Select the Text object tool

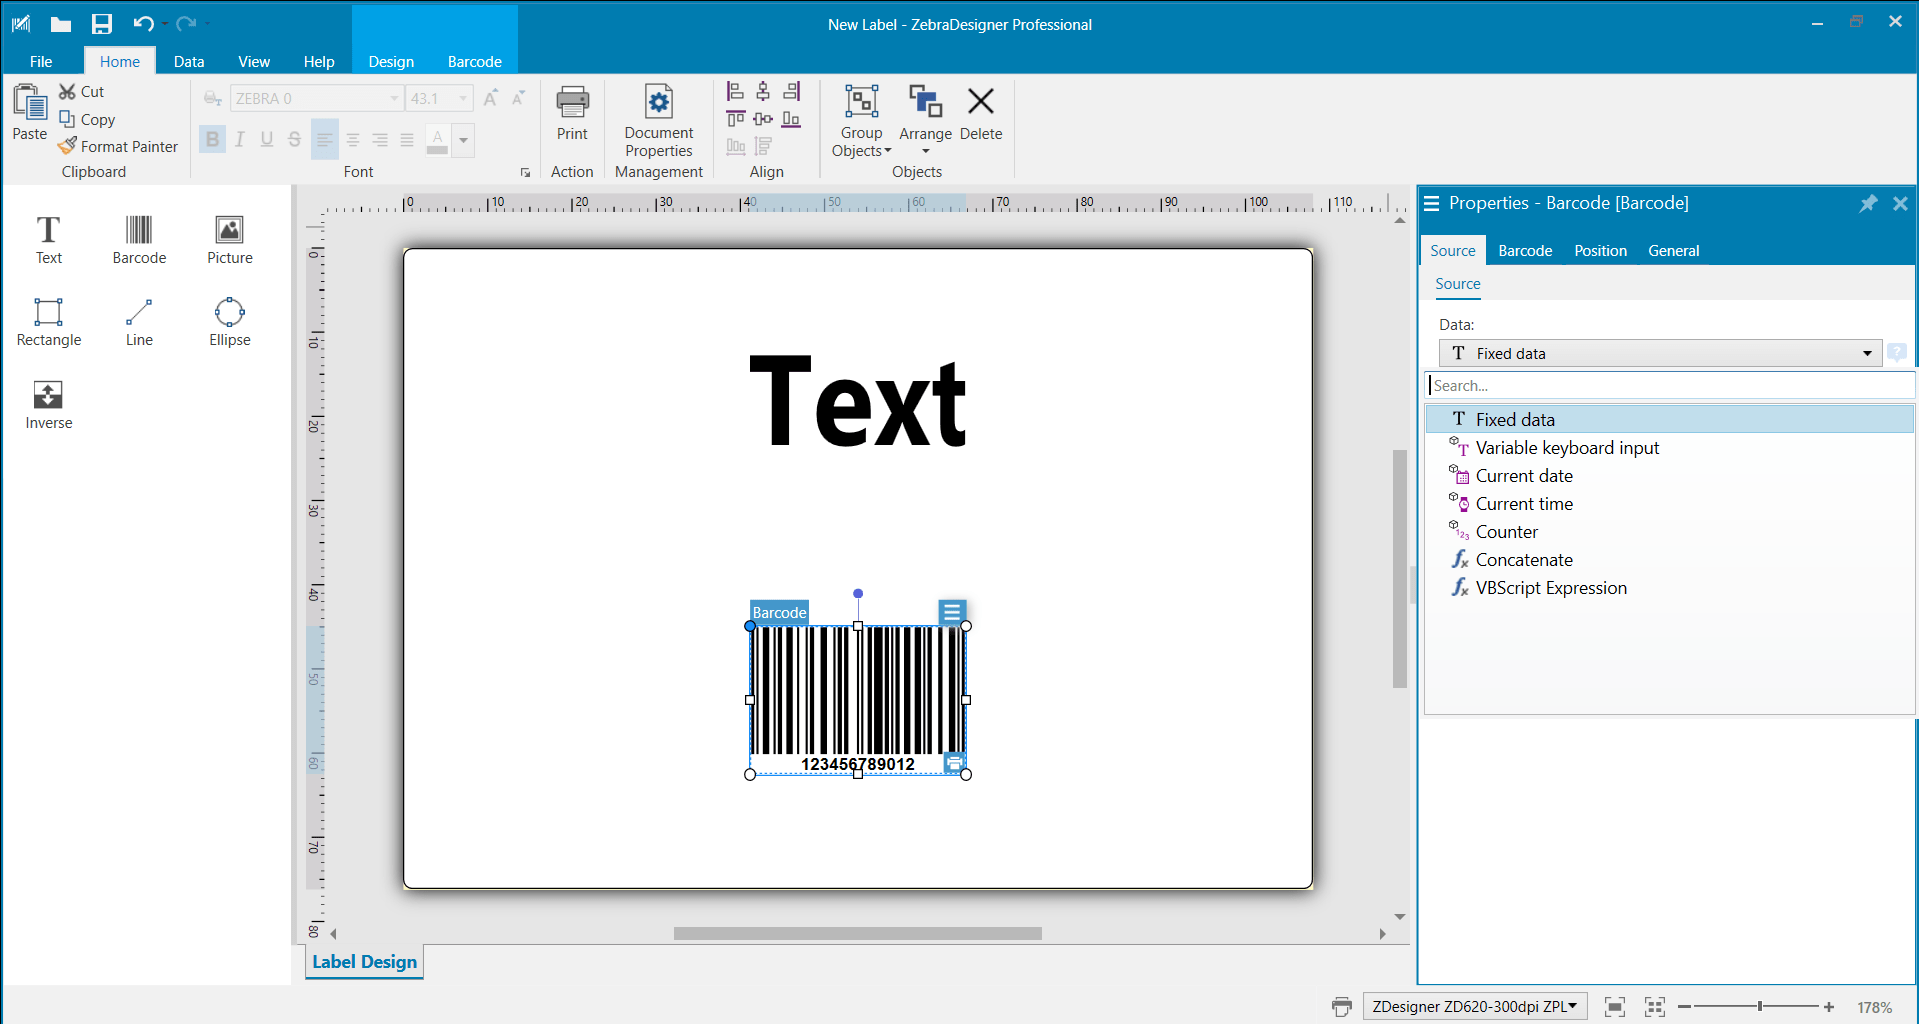click(48, 240)
